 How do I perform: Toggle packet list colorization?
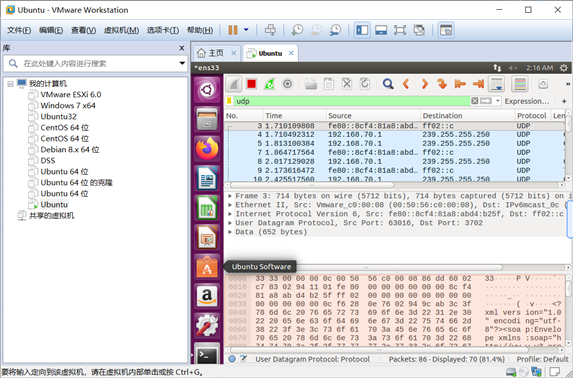pyautogui.click(x=520, y=84)
